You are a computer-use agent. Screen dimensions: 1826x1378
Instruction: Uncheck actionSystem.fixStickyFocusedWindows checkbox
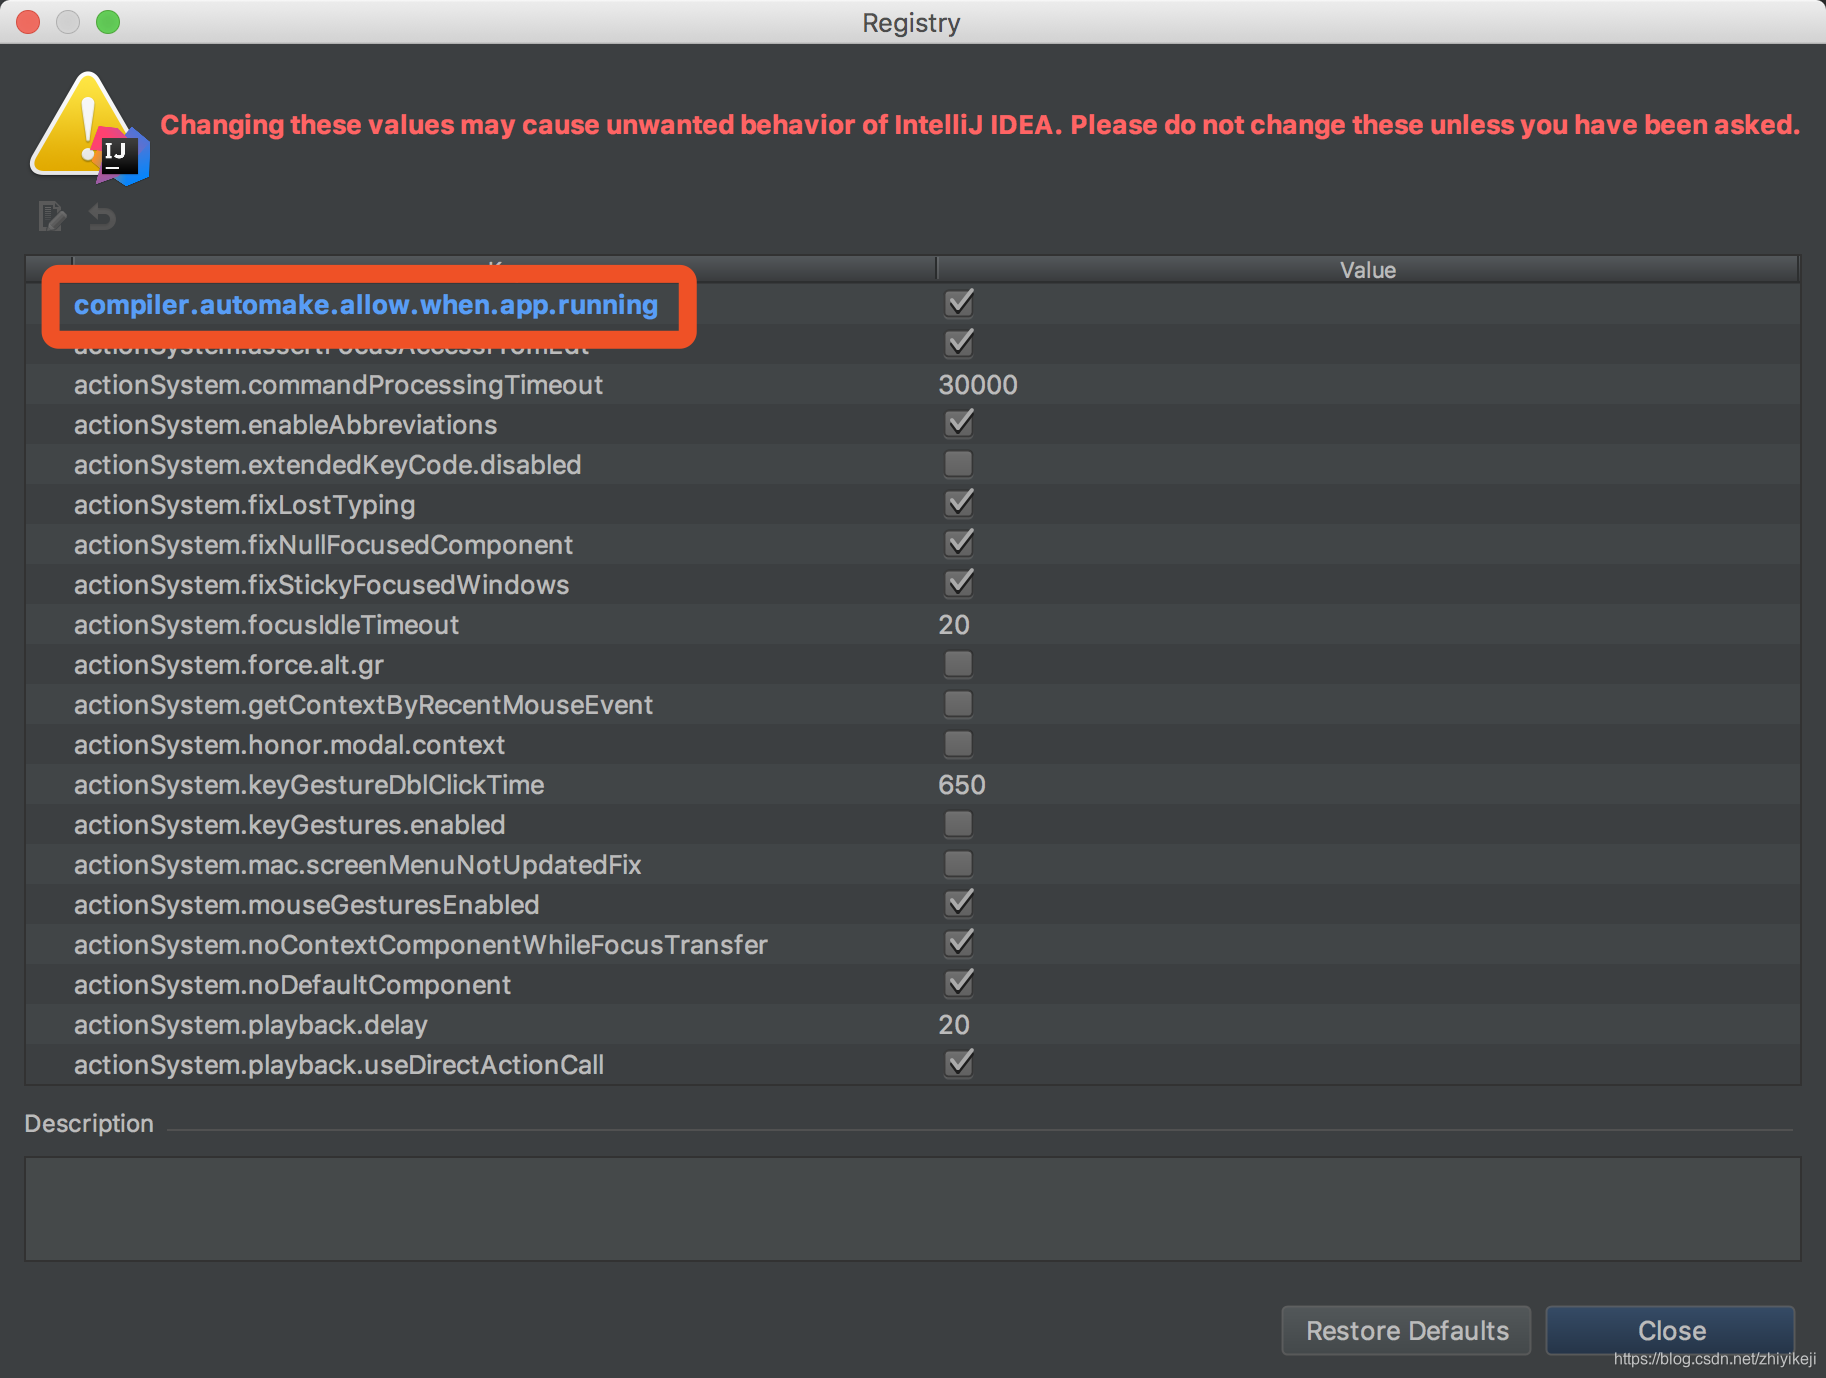tap(959, 583)
